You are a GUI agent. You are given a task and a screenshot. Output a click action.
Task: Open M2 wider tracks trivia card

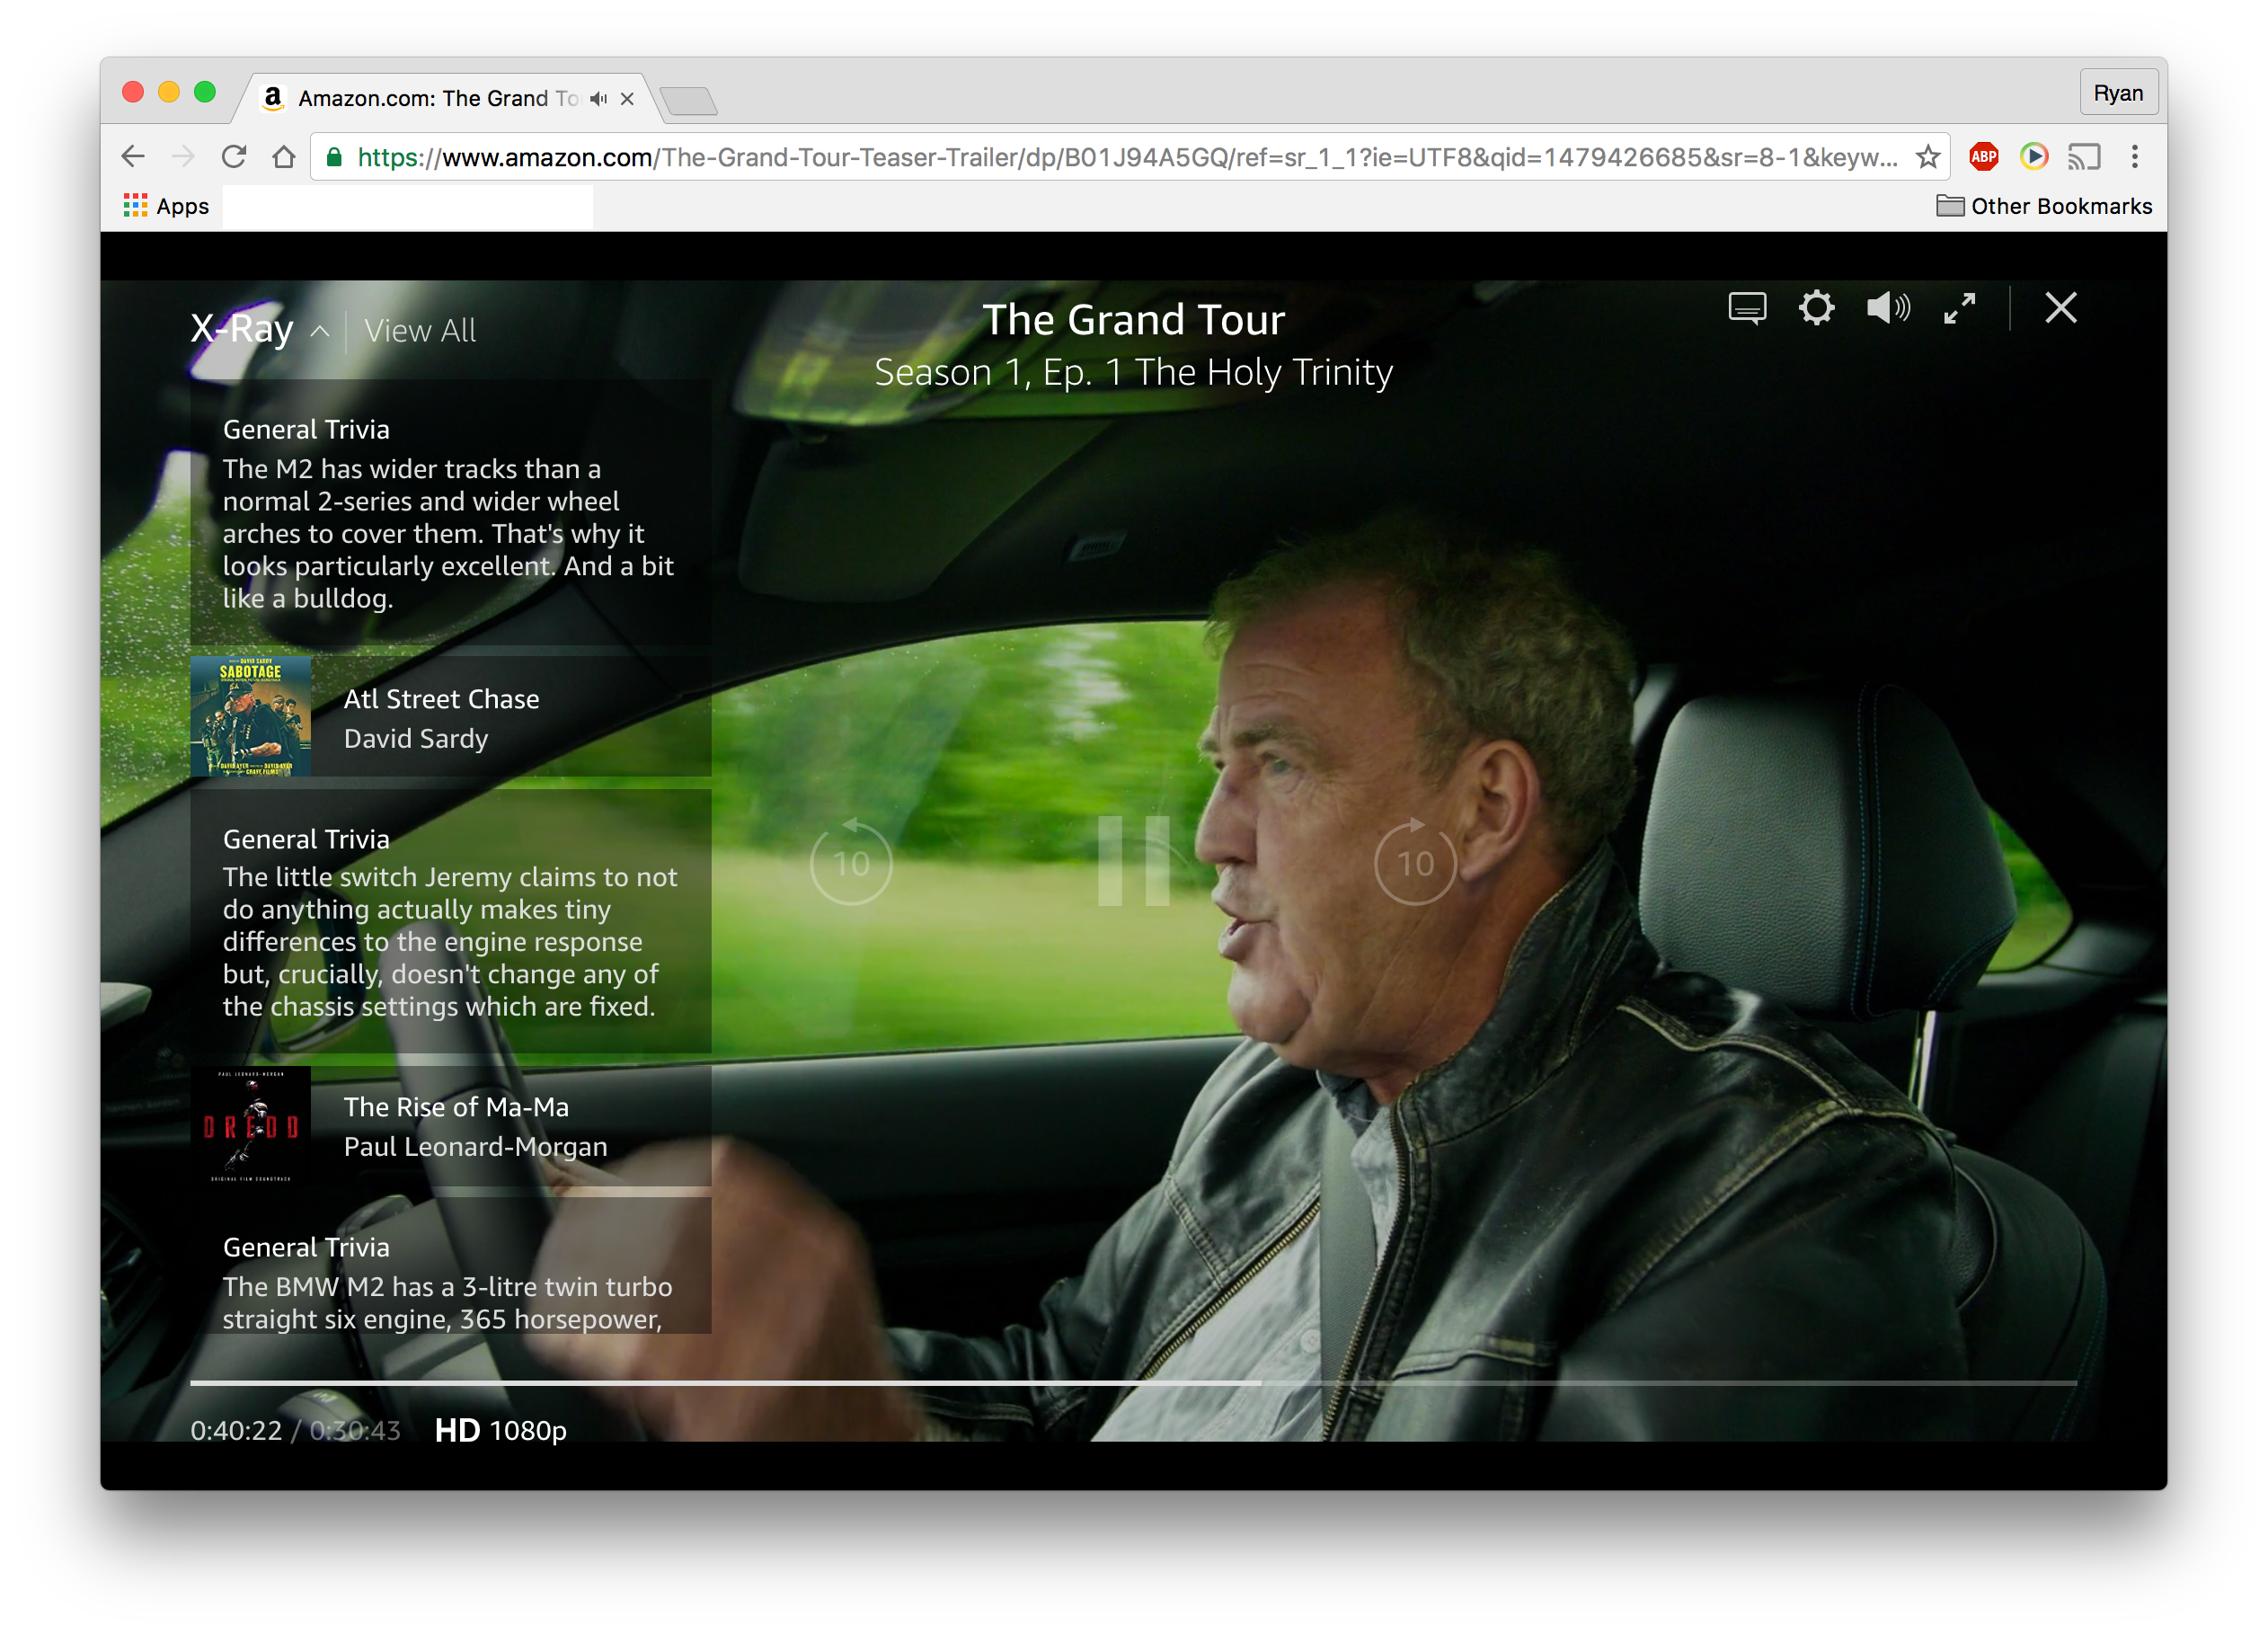[450, 512]
